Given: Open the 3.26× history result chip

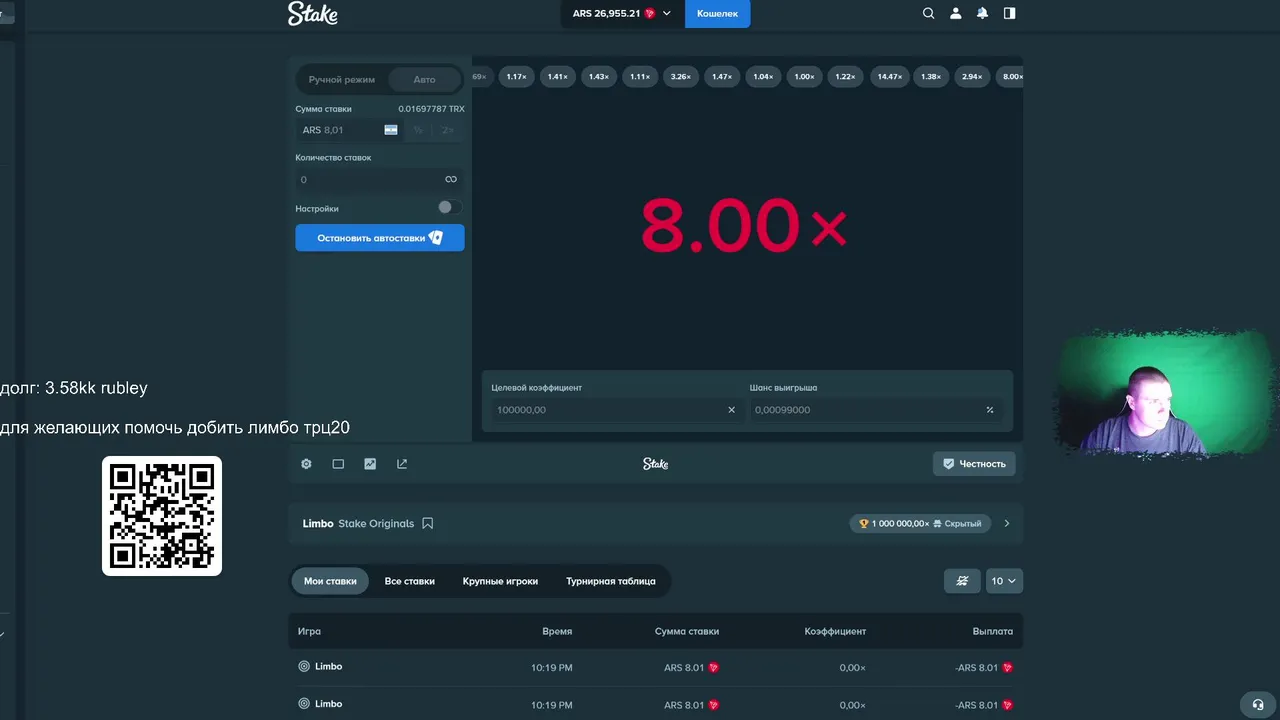Looking at the screenshot, I should coord(681,77).
